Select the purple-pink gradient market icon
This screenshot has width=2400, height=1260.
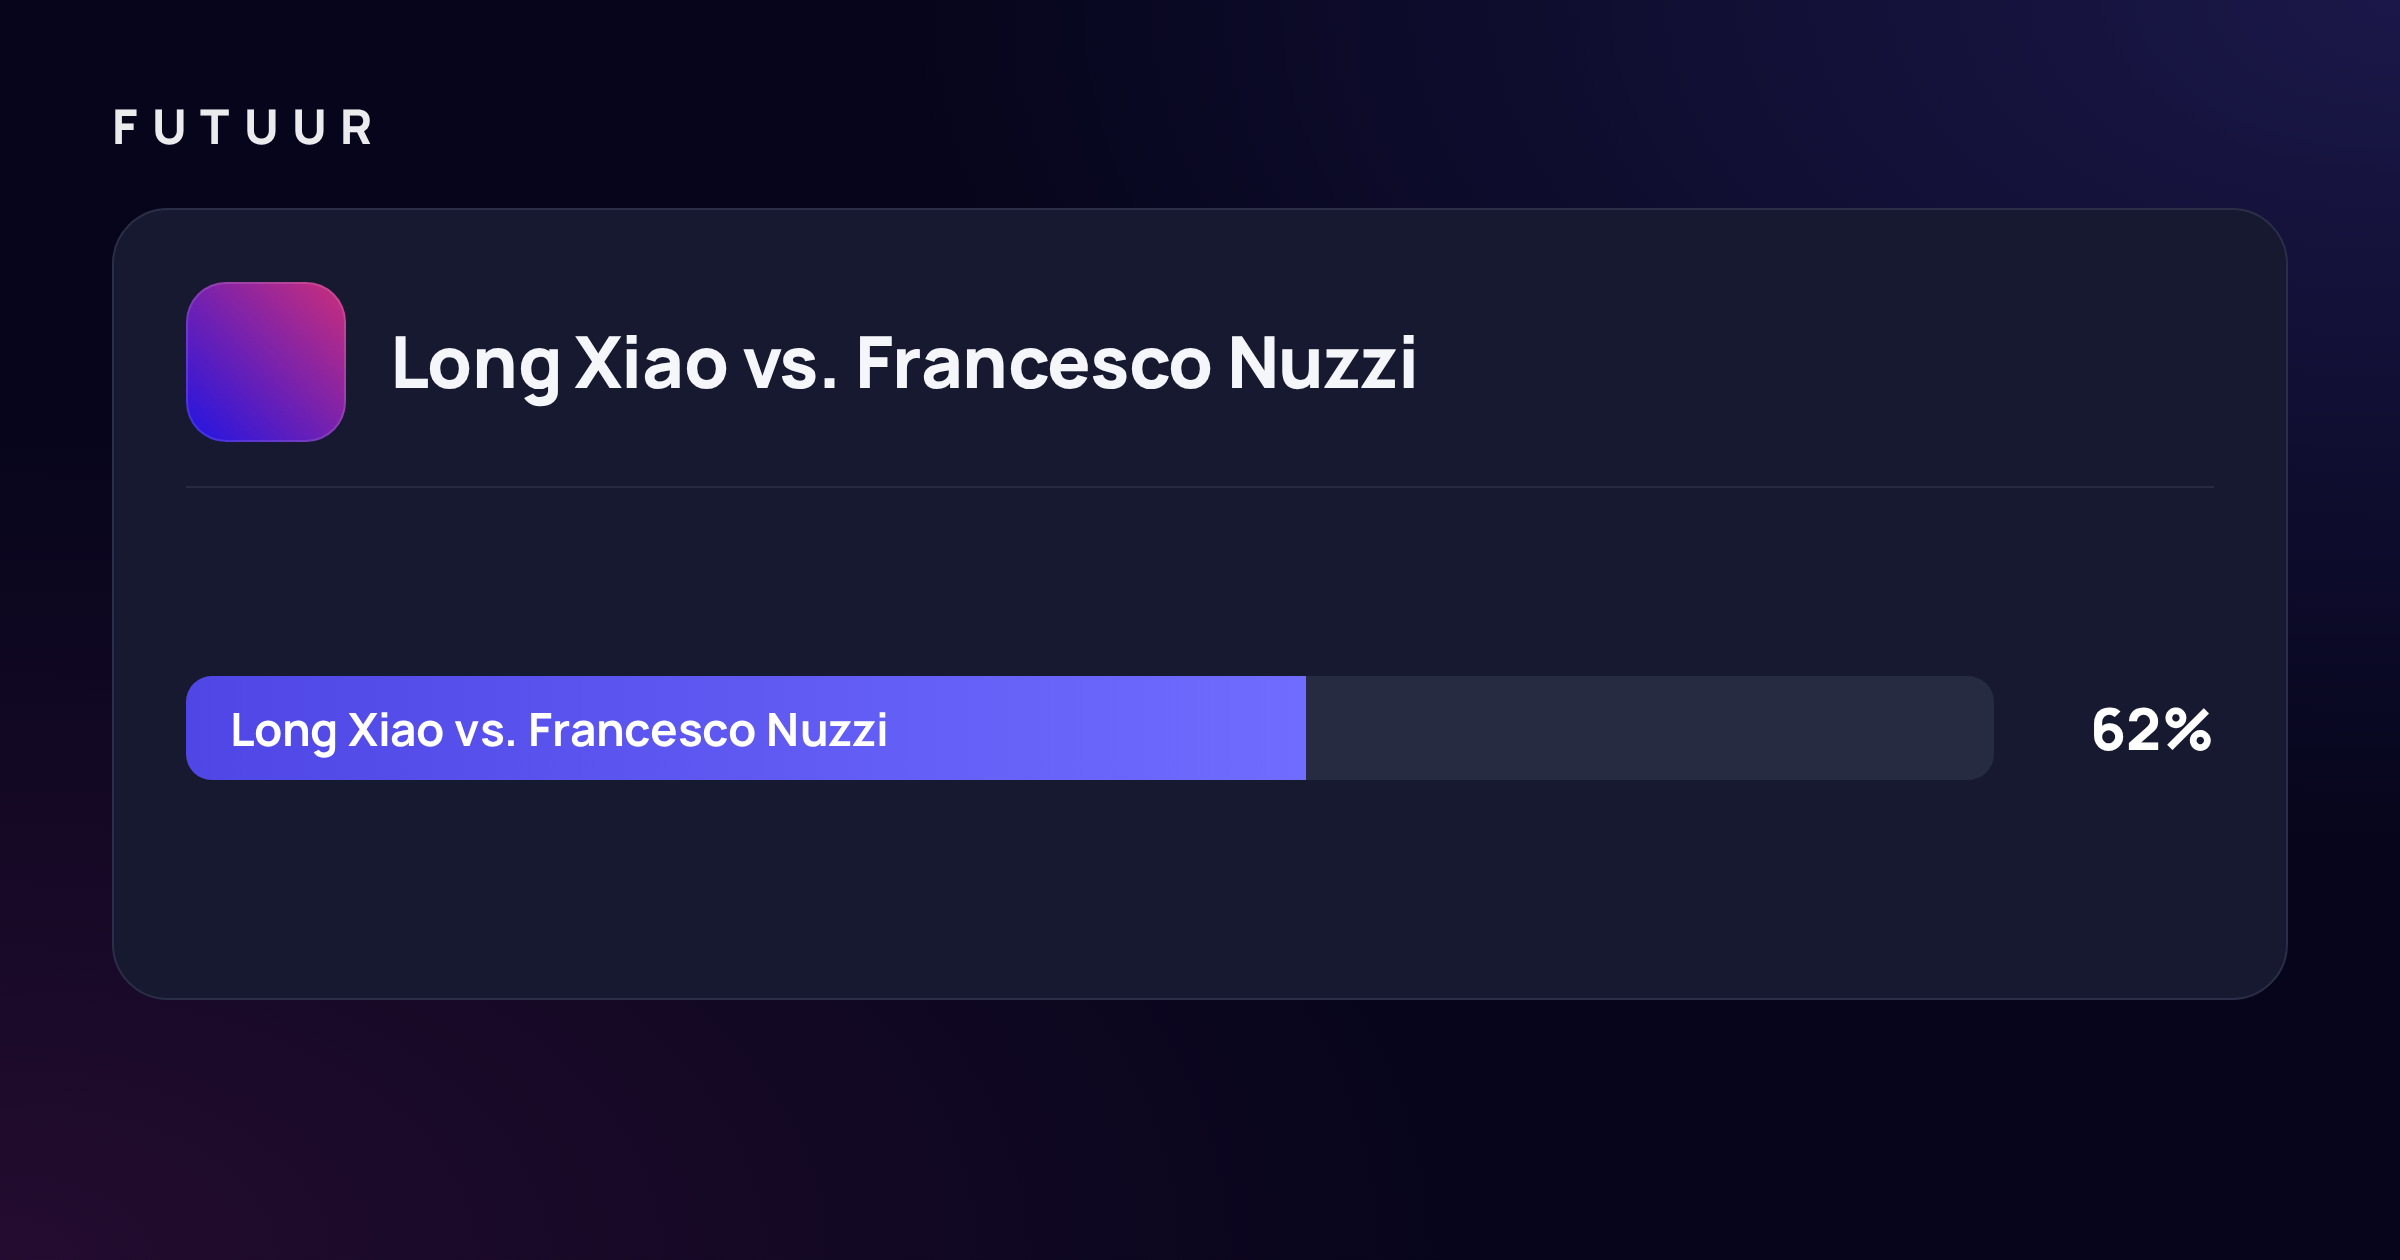(266, 362)
